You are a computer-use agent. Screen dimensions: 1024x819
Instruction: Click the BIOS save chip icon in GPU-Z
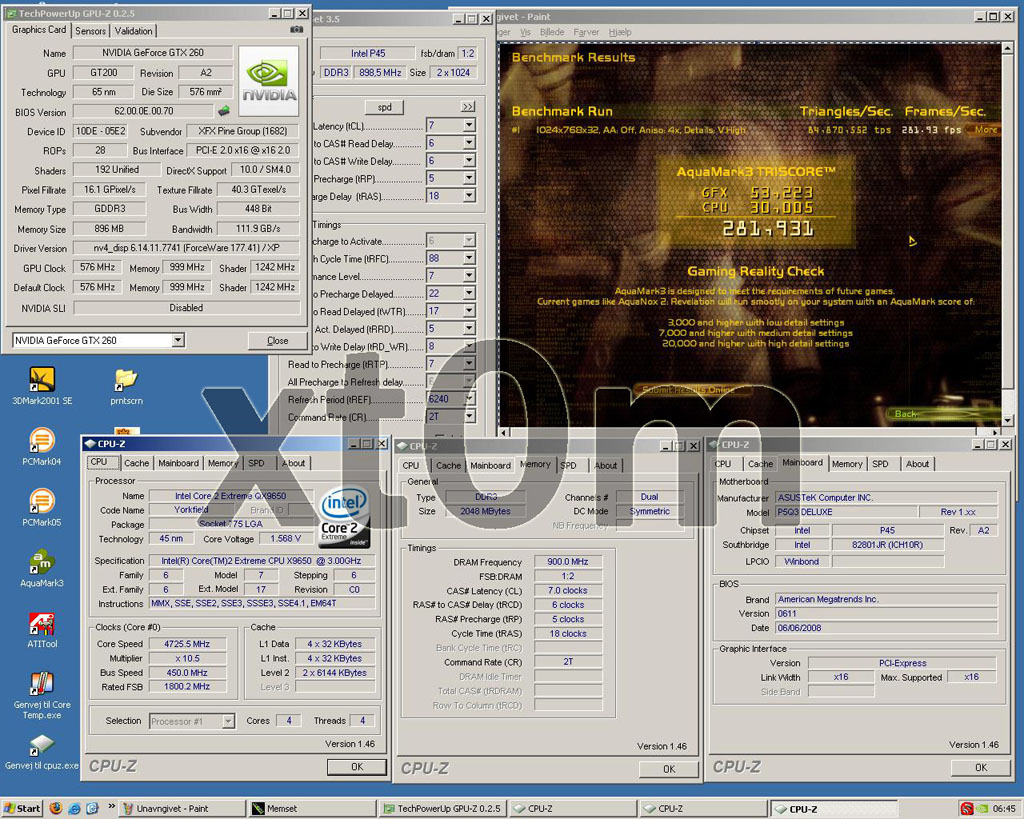click(x=224, y=111)
